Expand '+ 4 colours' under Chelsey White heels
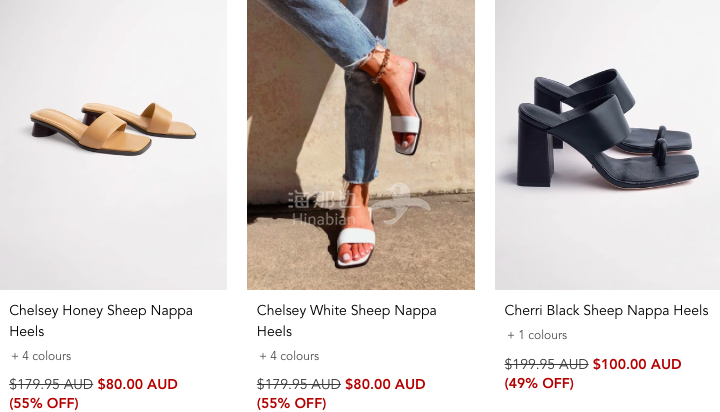This screenshot has width=720, height=412. coord(289,356)
